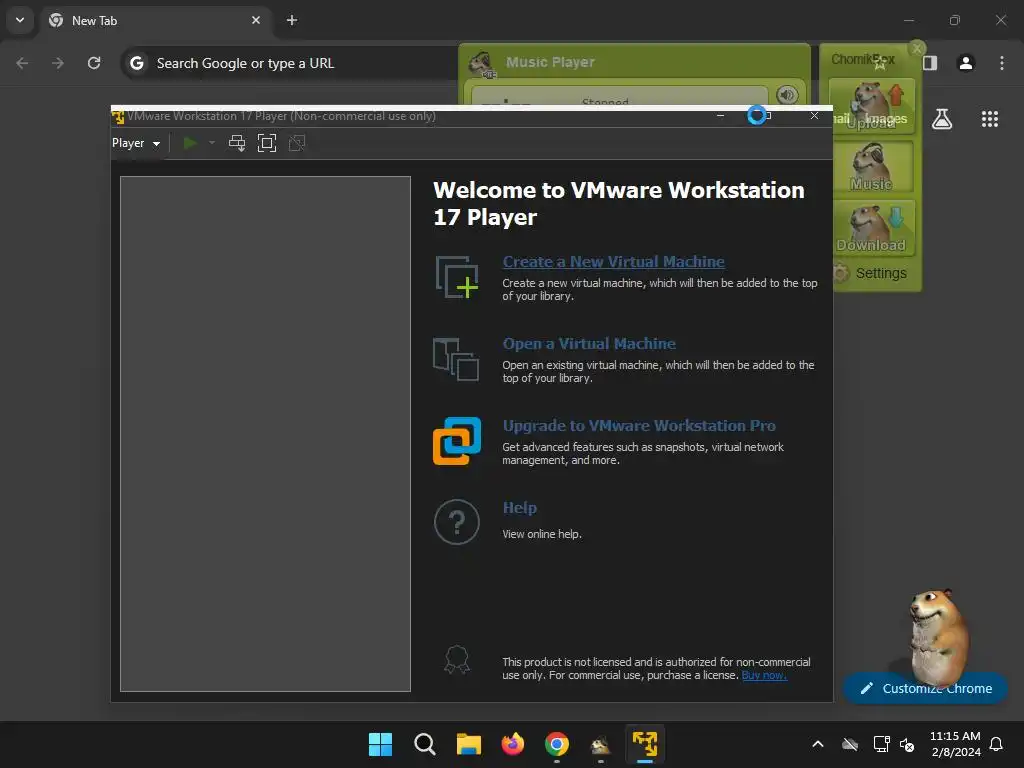Click the Chrome Labs flask icon

pyautogui.click(x=942, y=119)
